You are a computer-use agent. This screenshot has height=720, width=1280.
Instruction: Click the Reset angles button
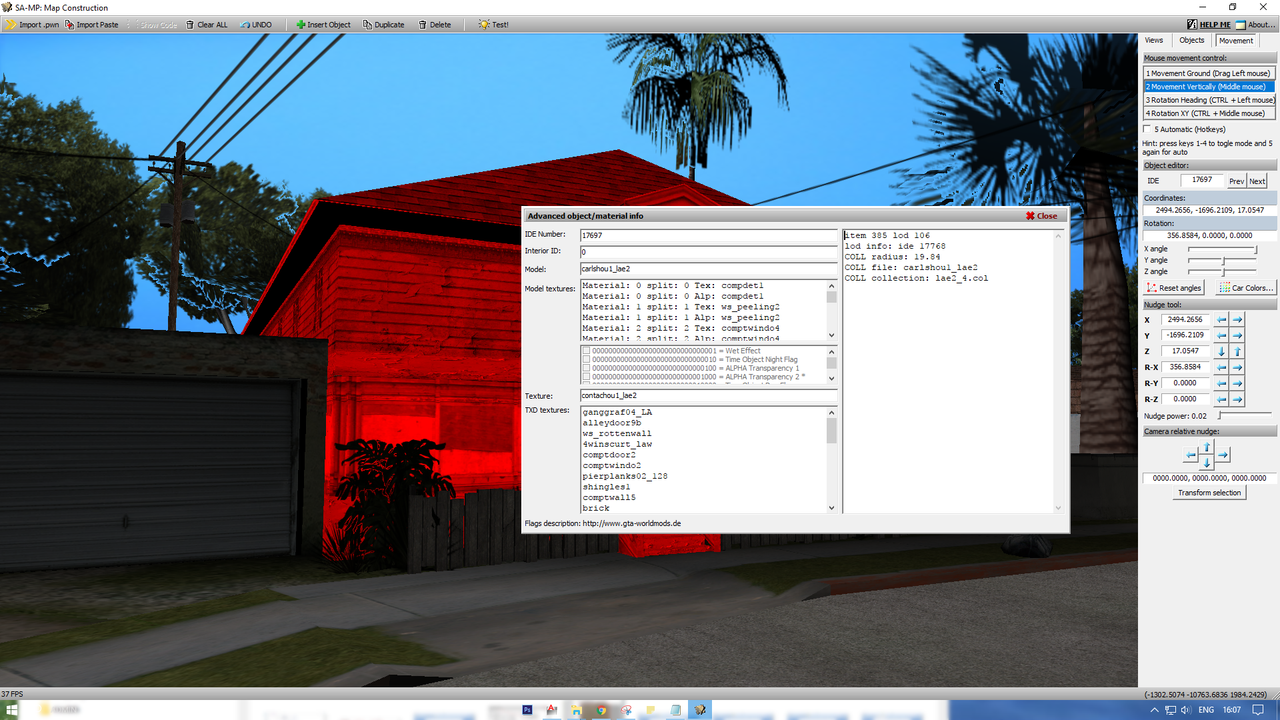tap(1175, 288)
